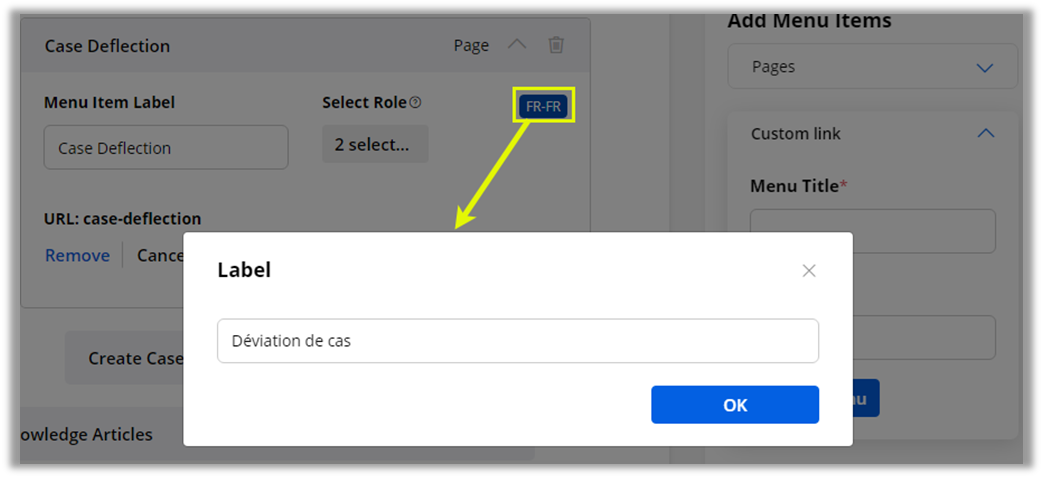Click the Menu Title input field
This screenshot has height=478, width=1043.
click(872, 230)
